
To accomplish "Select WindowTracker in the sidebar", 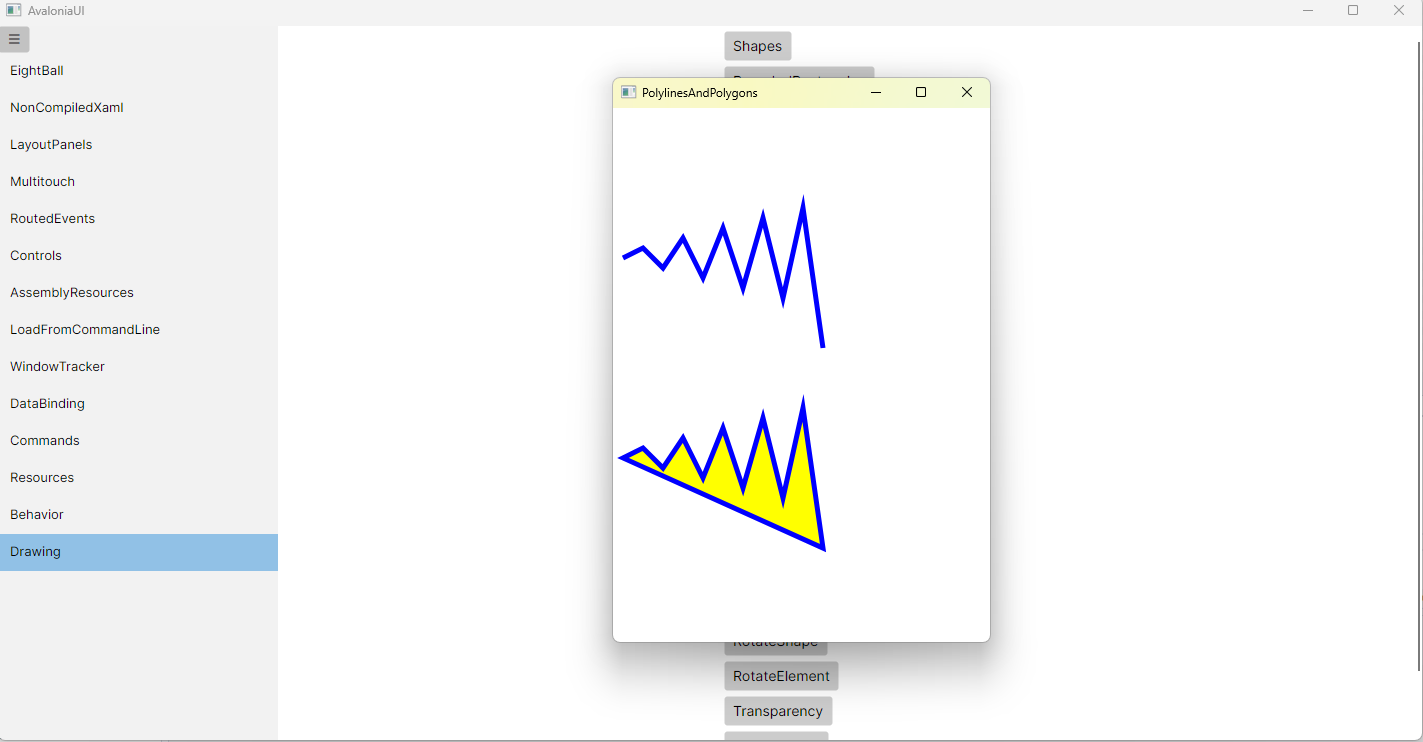I will 139,367.
